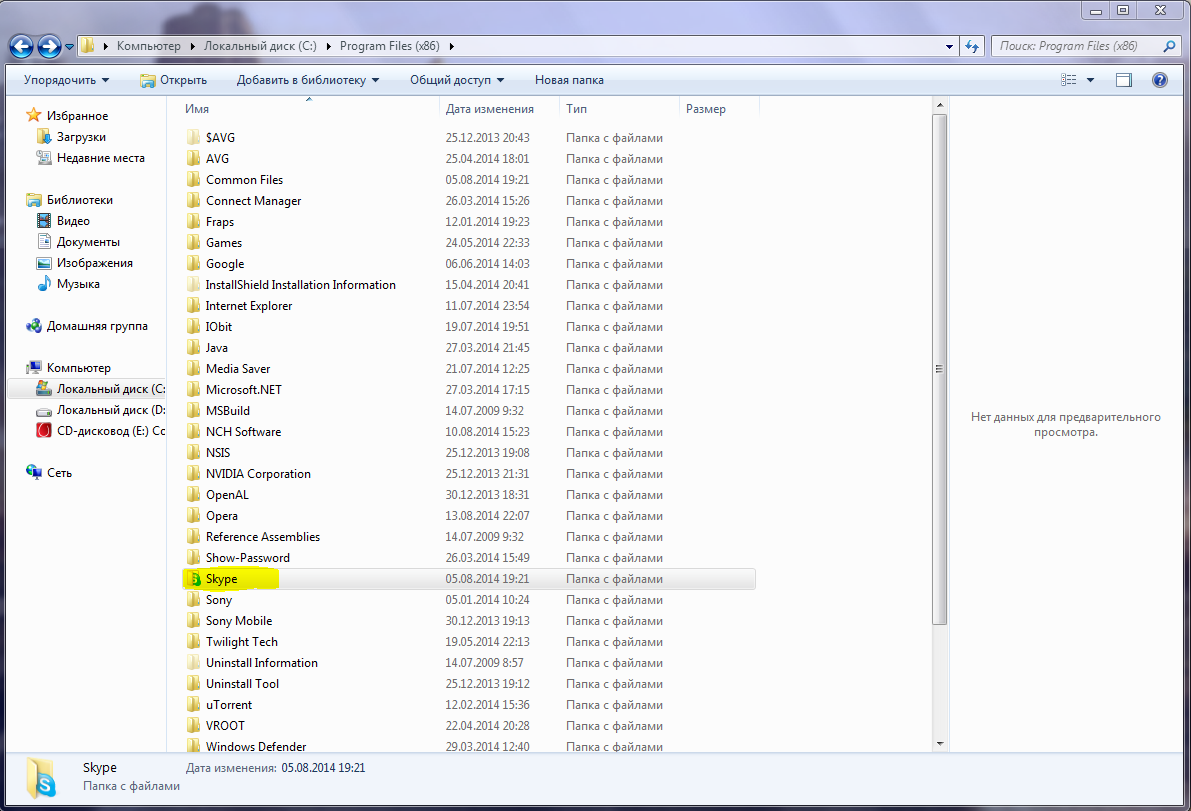
Task: Toggle the preview pane icon
Action: (1124, 80)
